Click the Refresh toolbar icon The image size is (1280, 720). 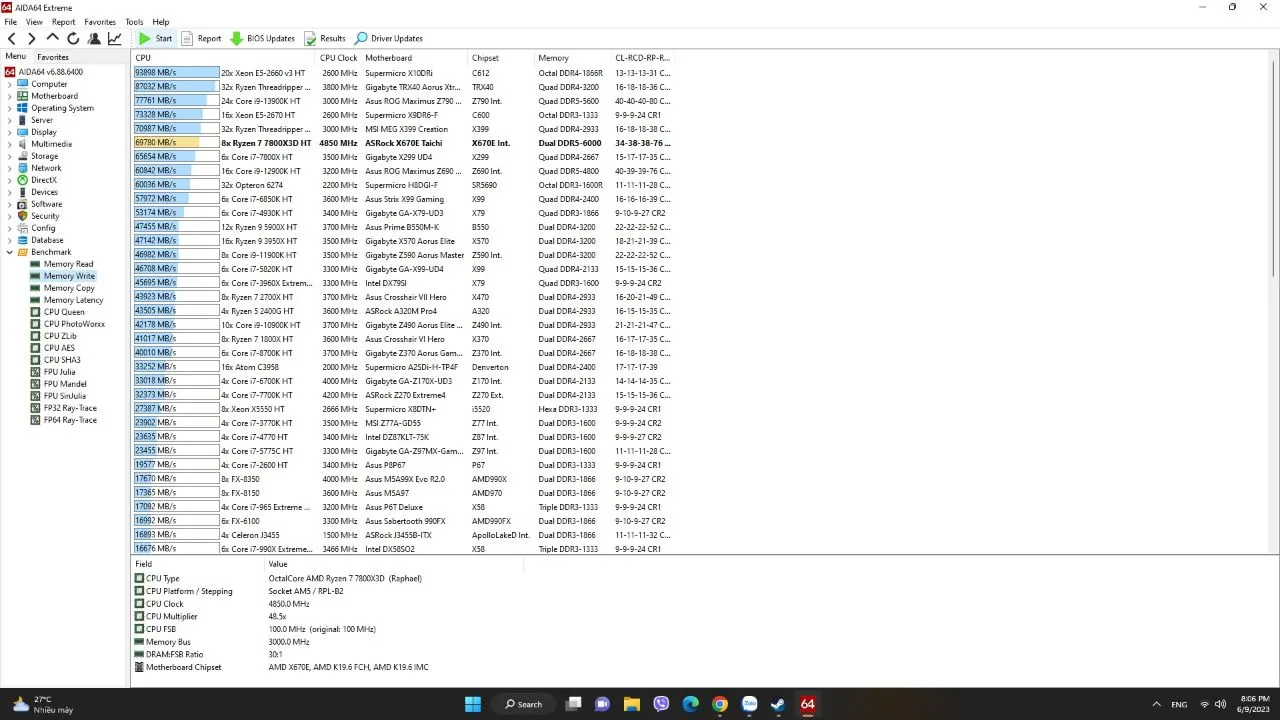pyautogui.click(x=73, y=39)
